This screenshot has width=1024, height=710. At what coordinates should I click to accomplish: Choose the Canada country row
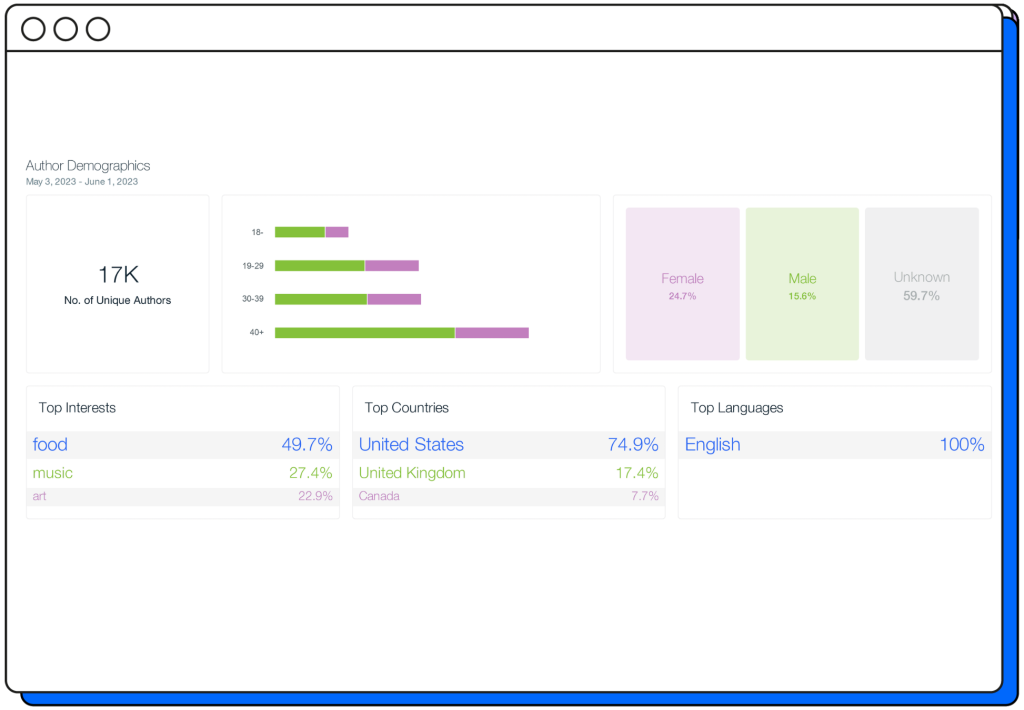[508, 496]
